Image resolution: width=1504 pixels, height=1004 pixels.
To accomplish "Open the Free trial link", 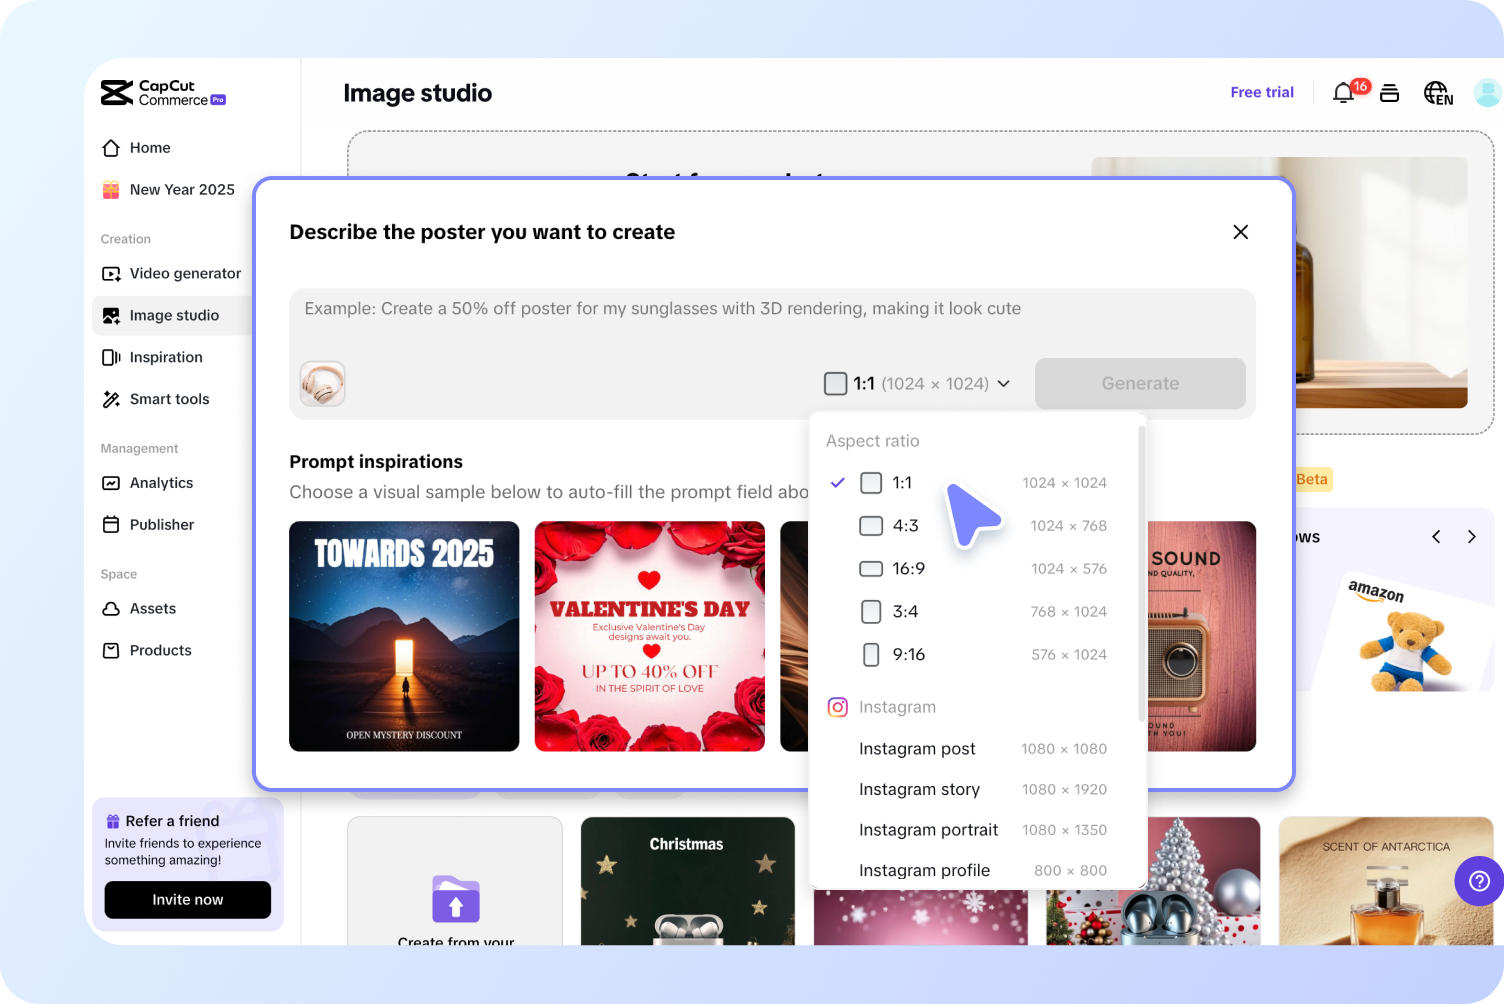I will point(1262,92).
